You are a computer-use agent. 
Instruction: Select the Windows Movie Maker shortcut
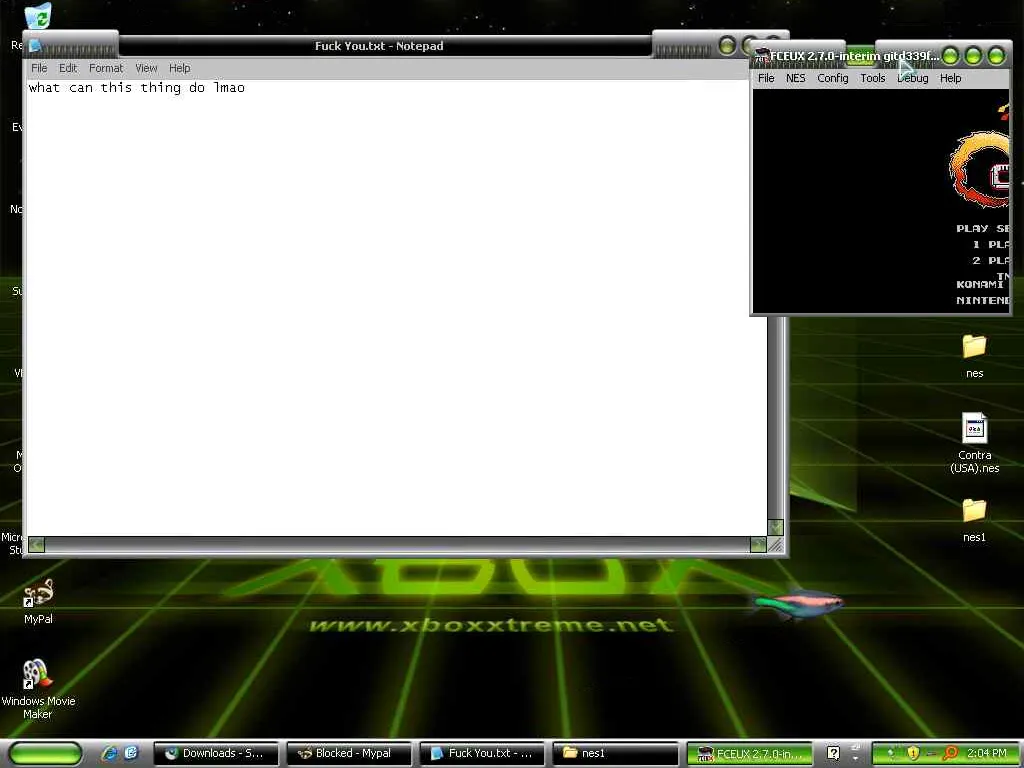pos(38,689)
